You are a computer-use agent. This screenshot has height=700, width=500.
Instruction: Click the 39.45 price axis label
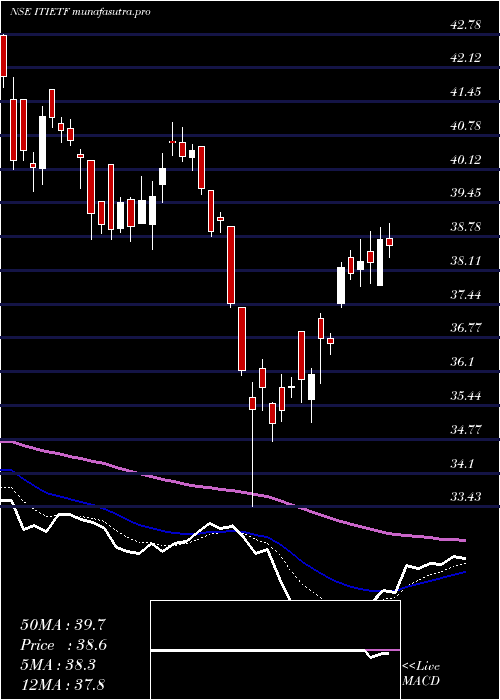[466, 193]
